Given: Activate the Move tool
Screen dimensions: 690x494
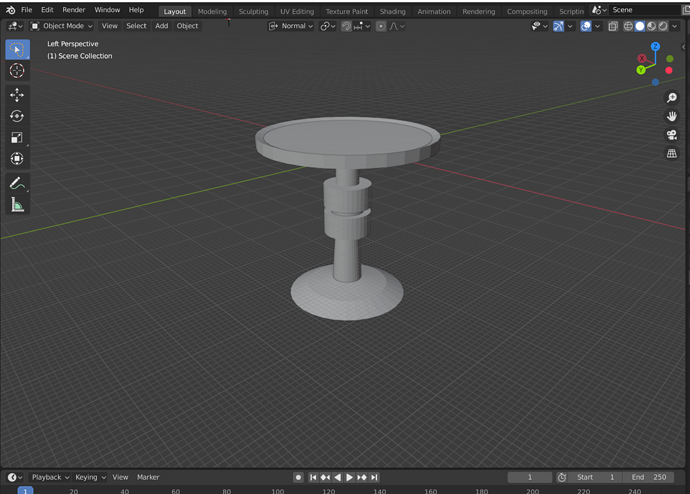Looking at the screenshot, I should (17, 95).
